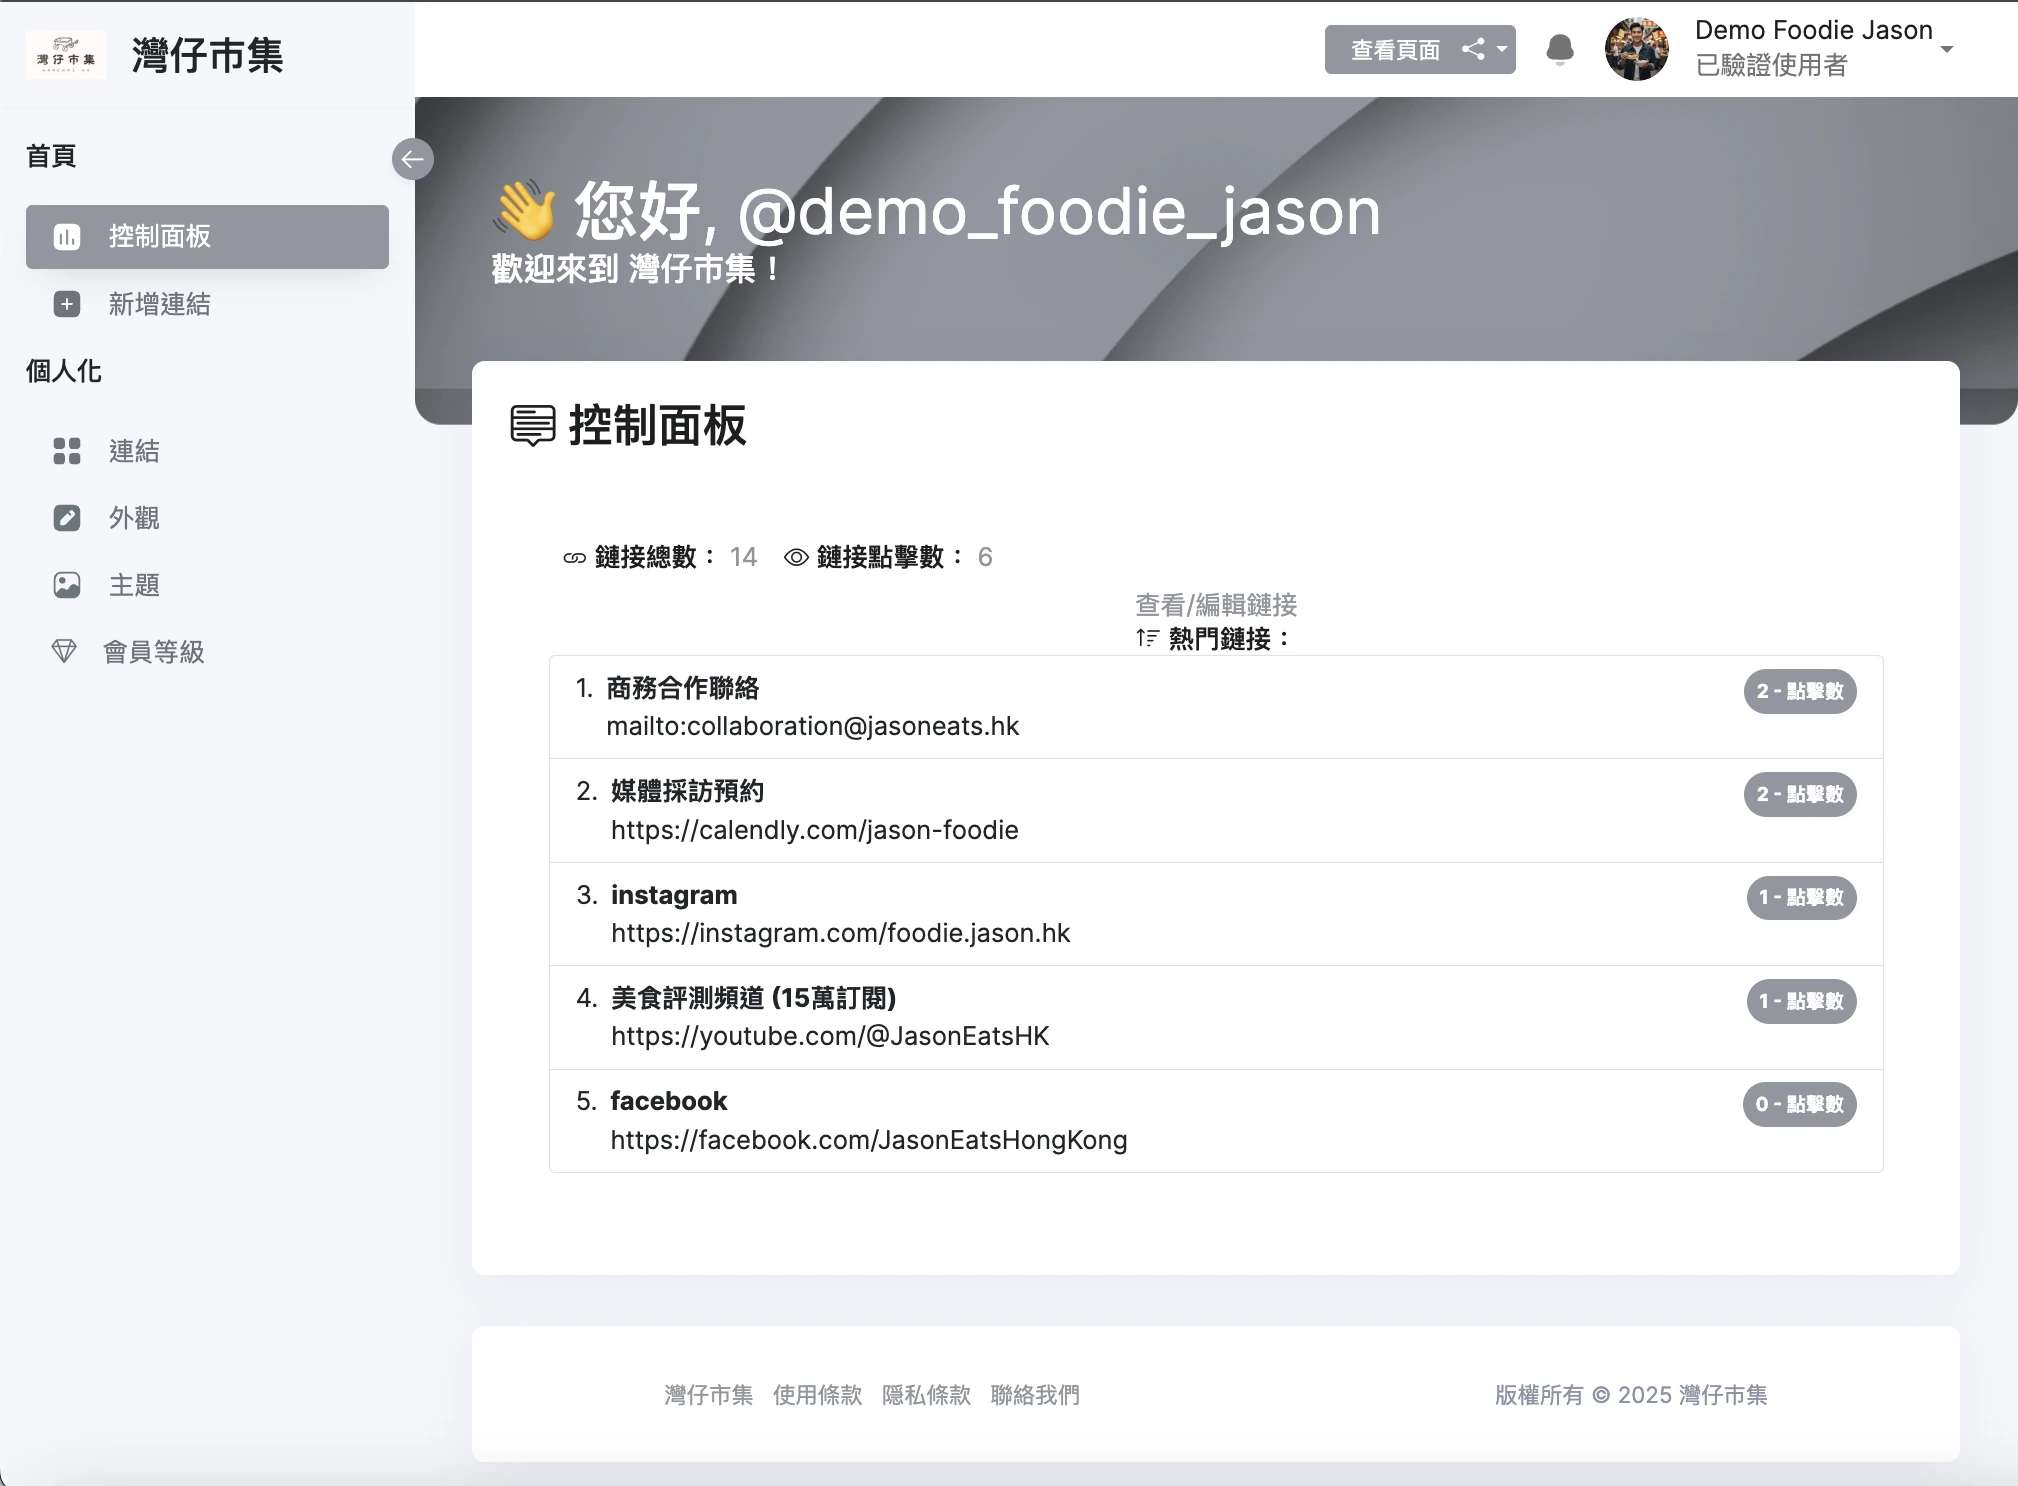Collapse the sidebar with the arrow button
This screenshot has width=2018, height=1486.
412,159
